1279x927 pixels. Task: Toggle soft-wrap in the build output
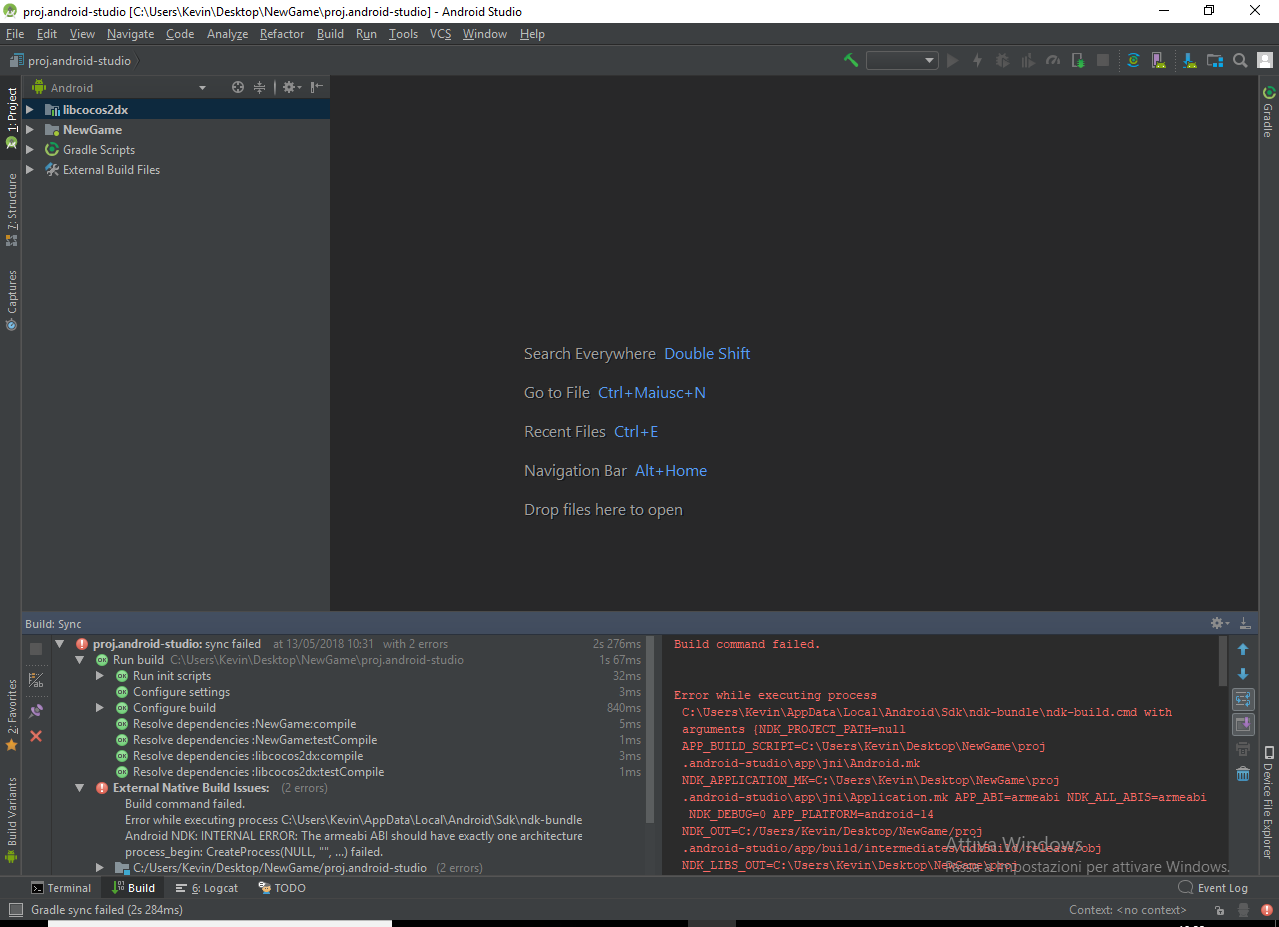click(x=1243, y=699)
